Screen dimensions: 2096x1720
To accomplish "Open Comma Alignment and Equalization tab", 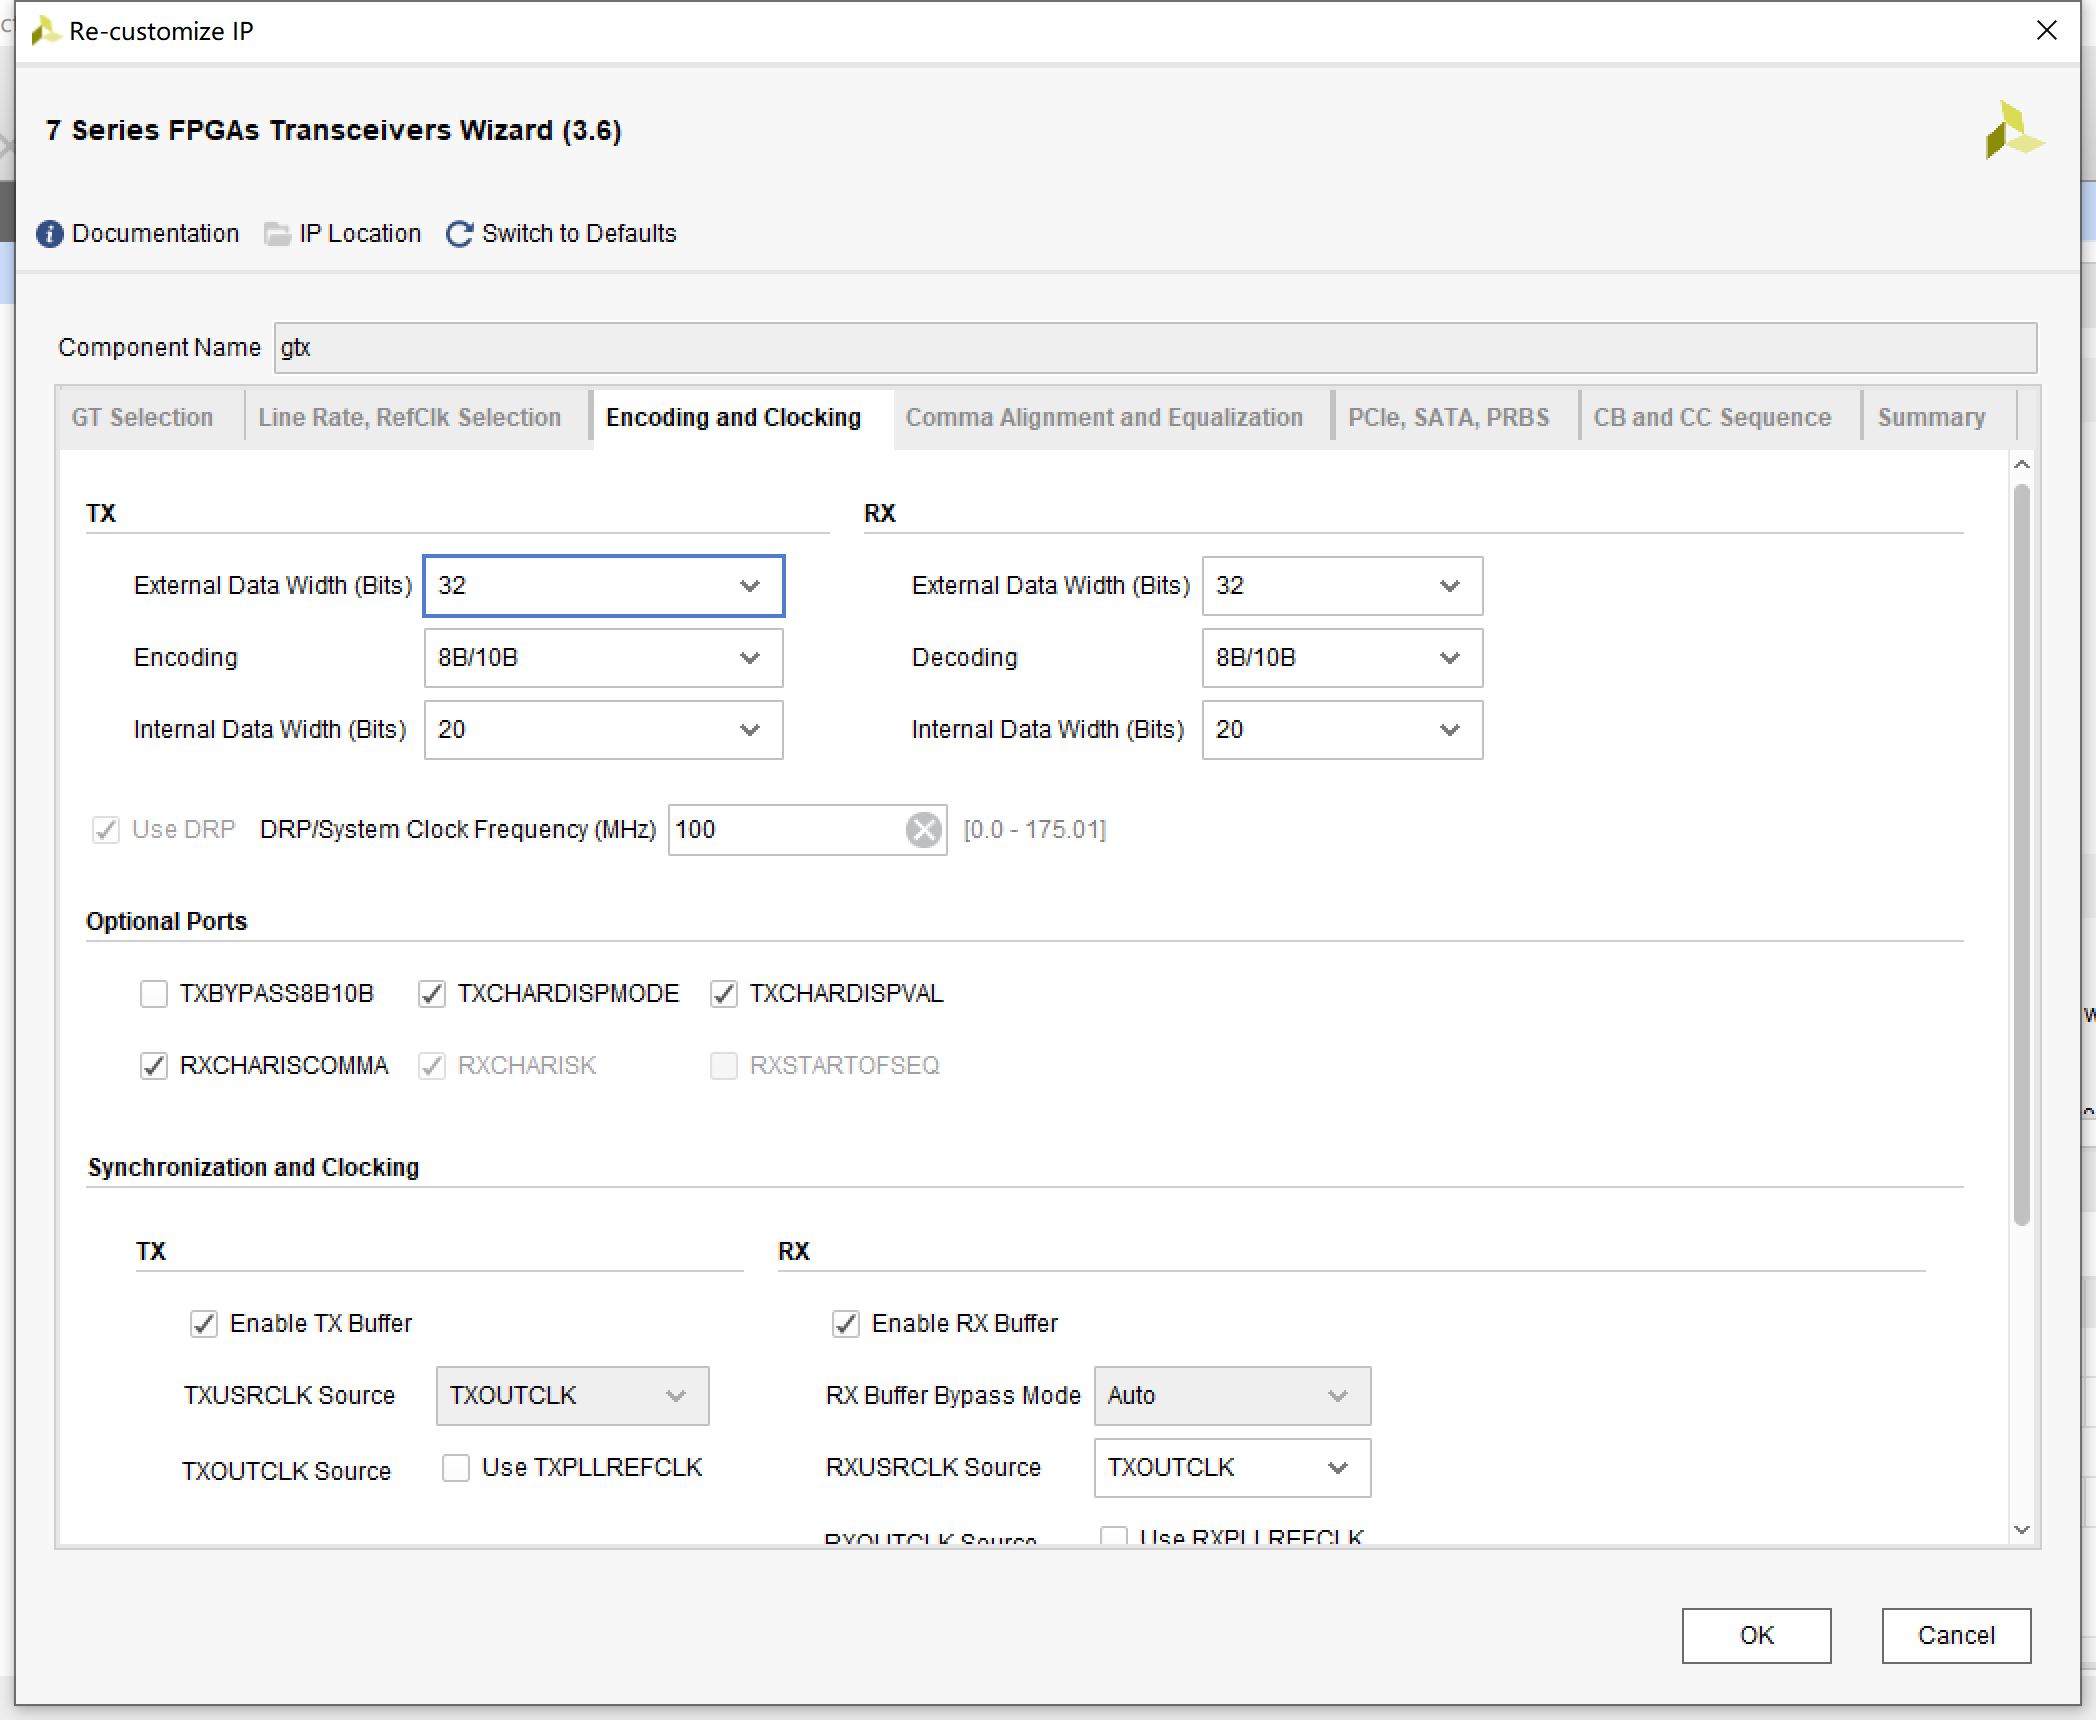I will [1104, 417].
